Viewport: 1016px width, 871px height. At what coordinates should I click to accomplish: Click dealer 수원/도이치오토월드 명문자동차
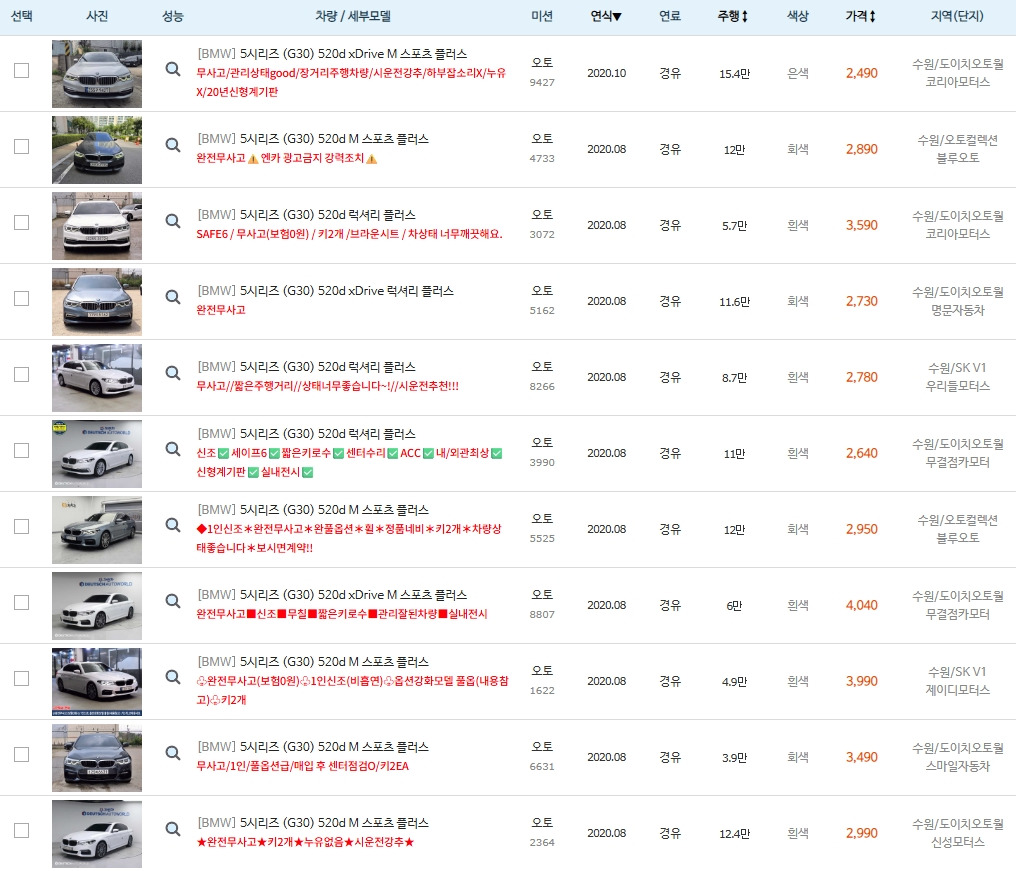pos(958,301)
